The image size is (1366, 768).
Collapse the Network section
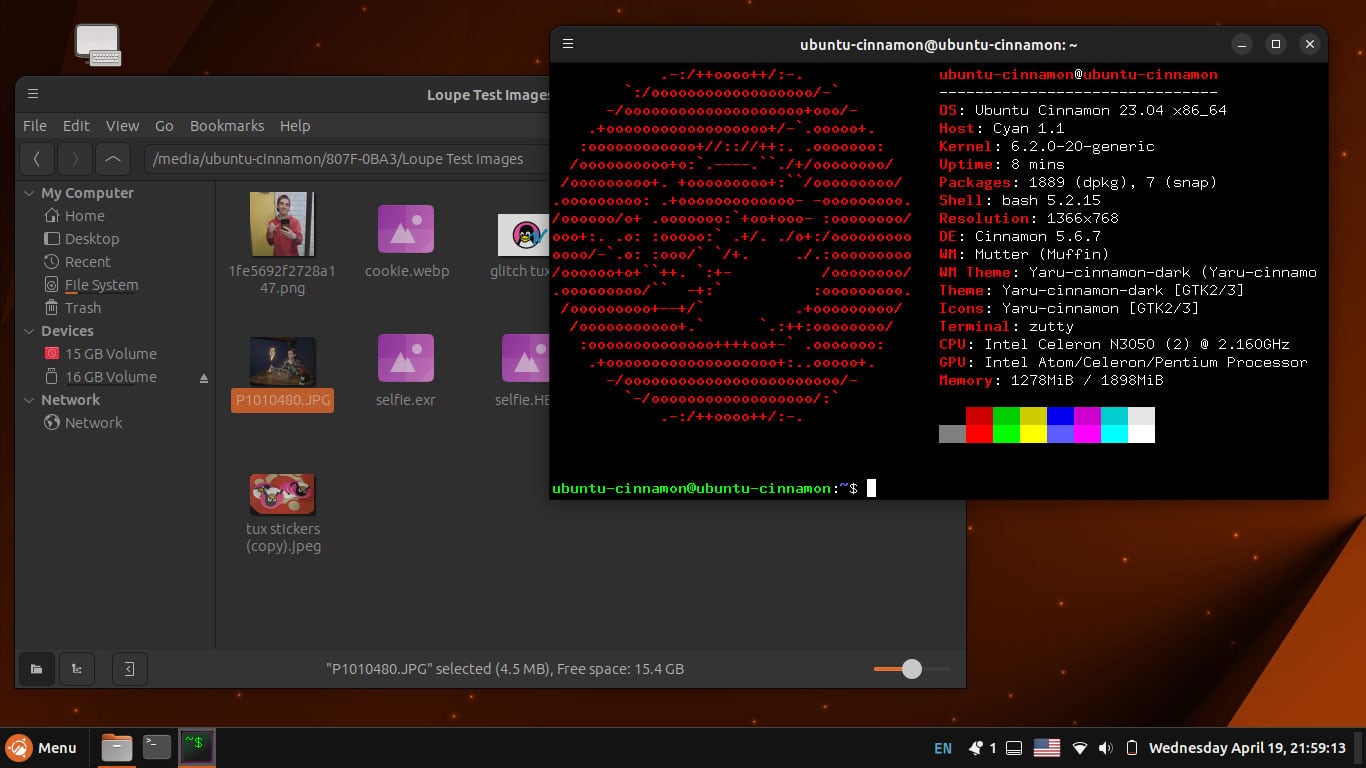click(27, 399)
